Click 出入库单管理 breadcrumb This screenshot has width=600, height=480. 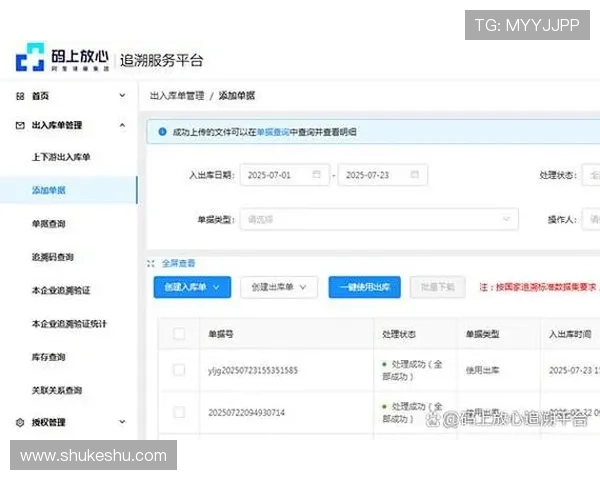tap(177, 96)
